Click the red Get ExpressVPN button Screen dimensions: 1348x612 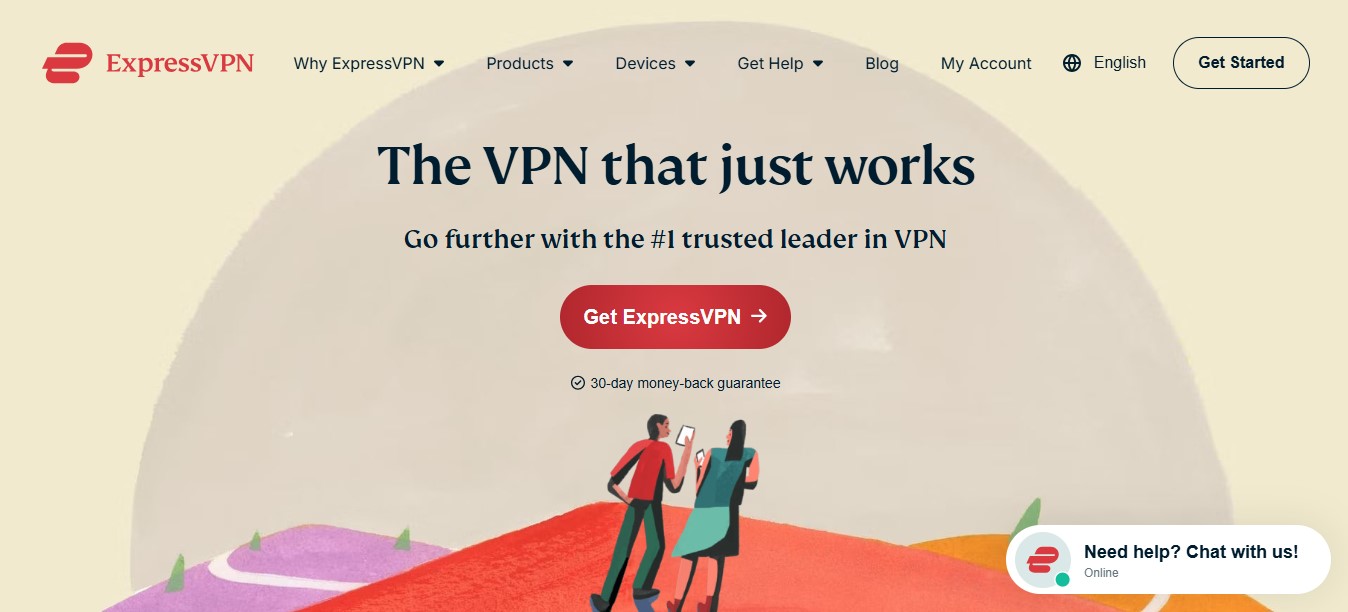click(x=675, y=317)
